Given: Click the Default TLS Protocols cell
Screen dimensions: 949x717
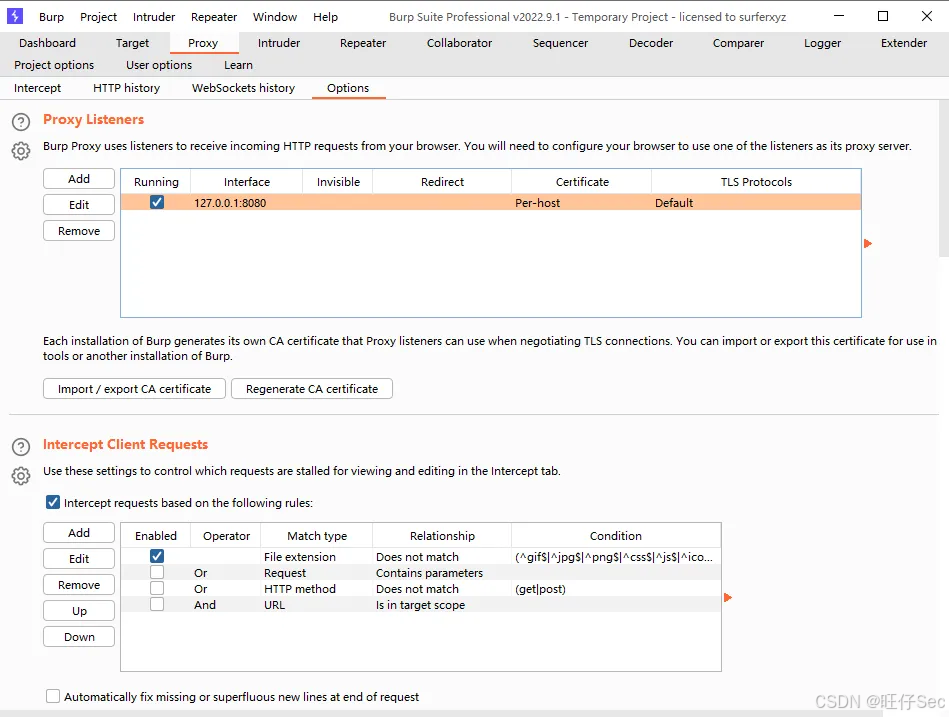Looking at the screenshot, I should [756, 203].
